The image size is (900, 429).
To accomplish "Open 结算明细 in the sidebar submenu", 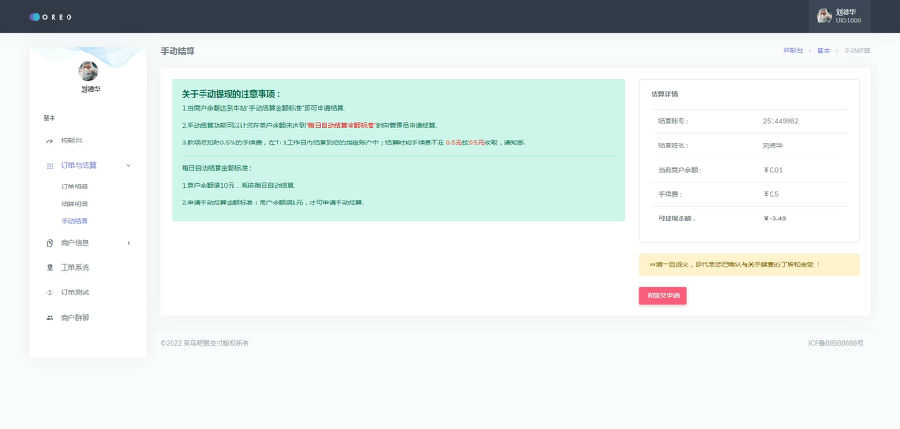I will click(x=75, y=204).
